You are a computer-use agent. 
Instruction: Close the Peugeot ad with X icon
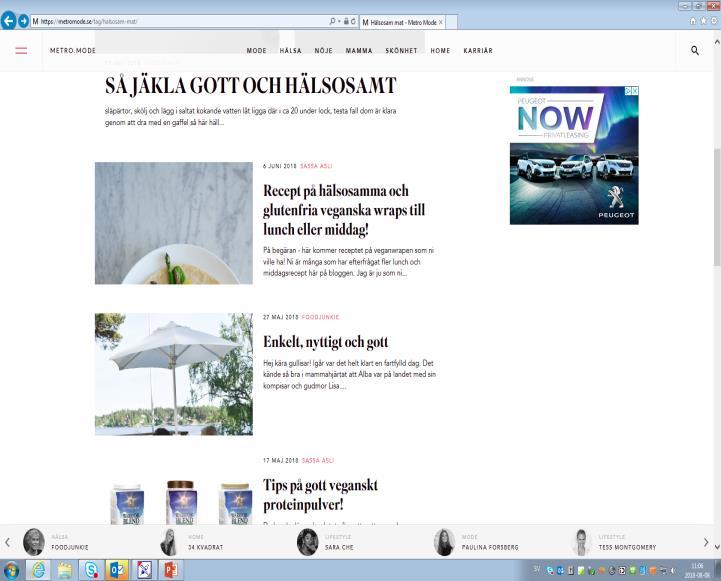[x=635, y=91]
